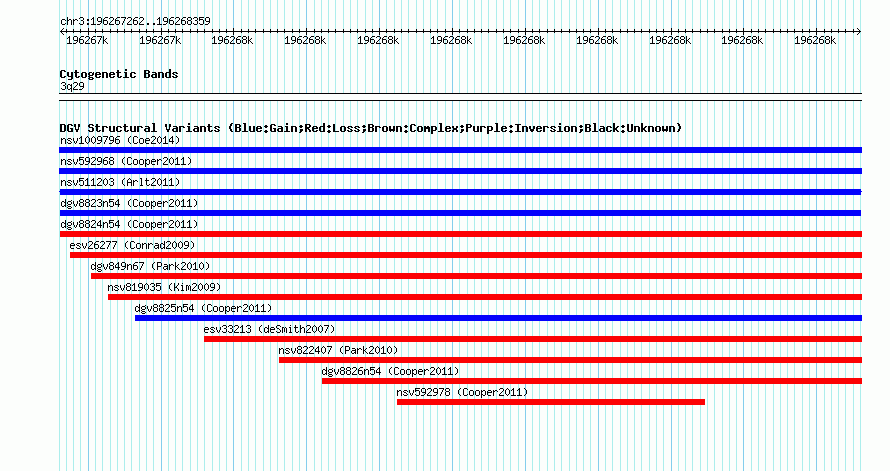
Task: Click nsv592978 (Cooper2011) variant label
Action: coord(462,392)
